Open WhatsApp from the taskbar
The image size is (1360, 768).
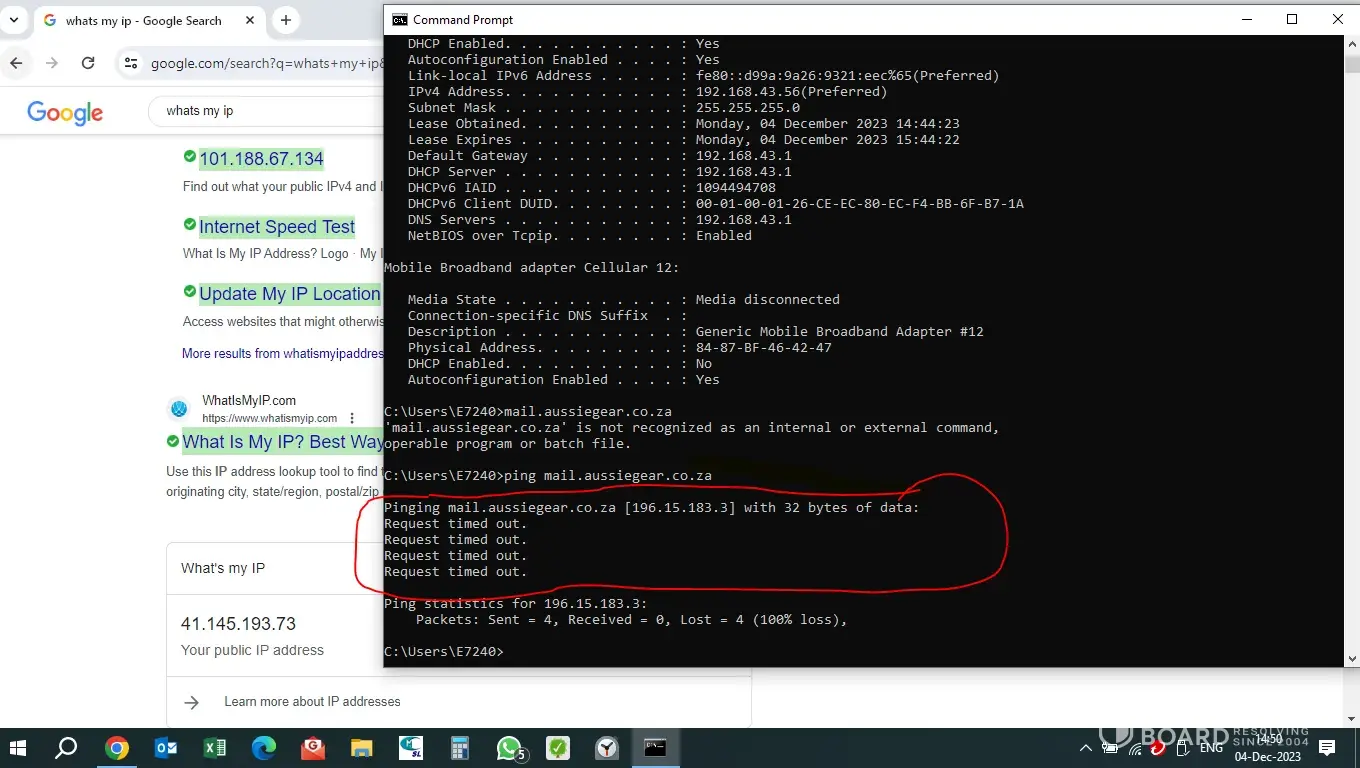509,747
